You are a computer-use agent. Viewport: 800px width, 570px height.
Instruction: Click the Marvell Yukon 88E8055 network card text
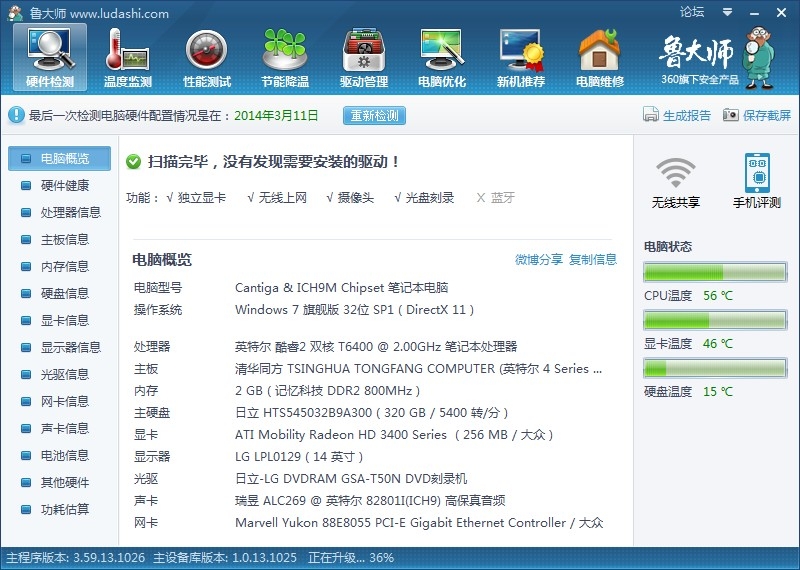pyautogui.click(x=419, y=523)
